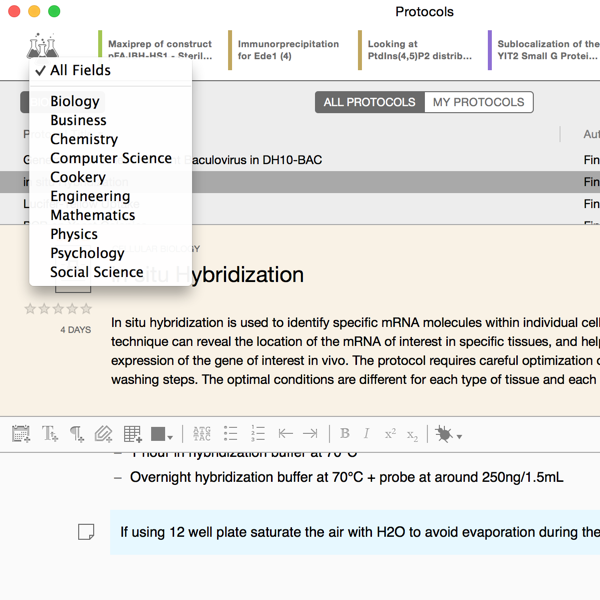Switch to MY PROTOCOLS view
The width and height of the screenshot is (600, 600).
479,102
